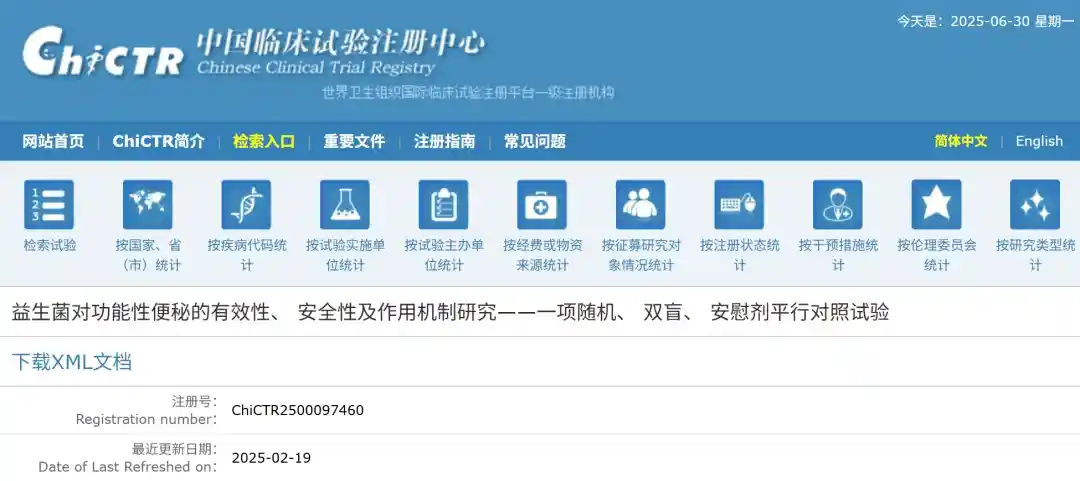
Task: Click the medical kit funding source icon
Action: point(542,205)
